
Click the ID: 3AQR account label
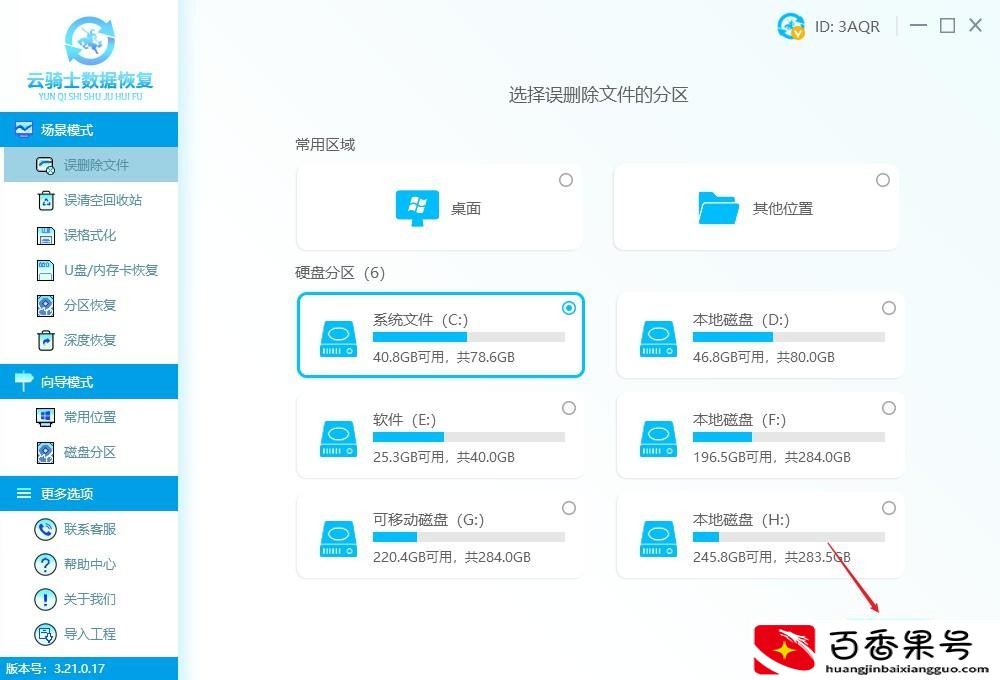click(x=847, y=26)
